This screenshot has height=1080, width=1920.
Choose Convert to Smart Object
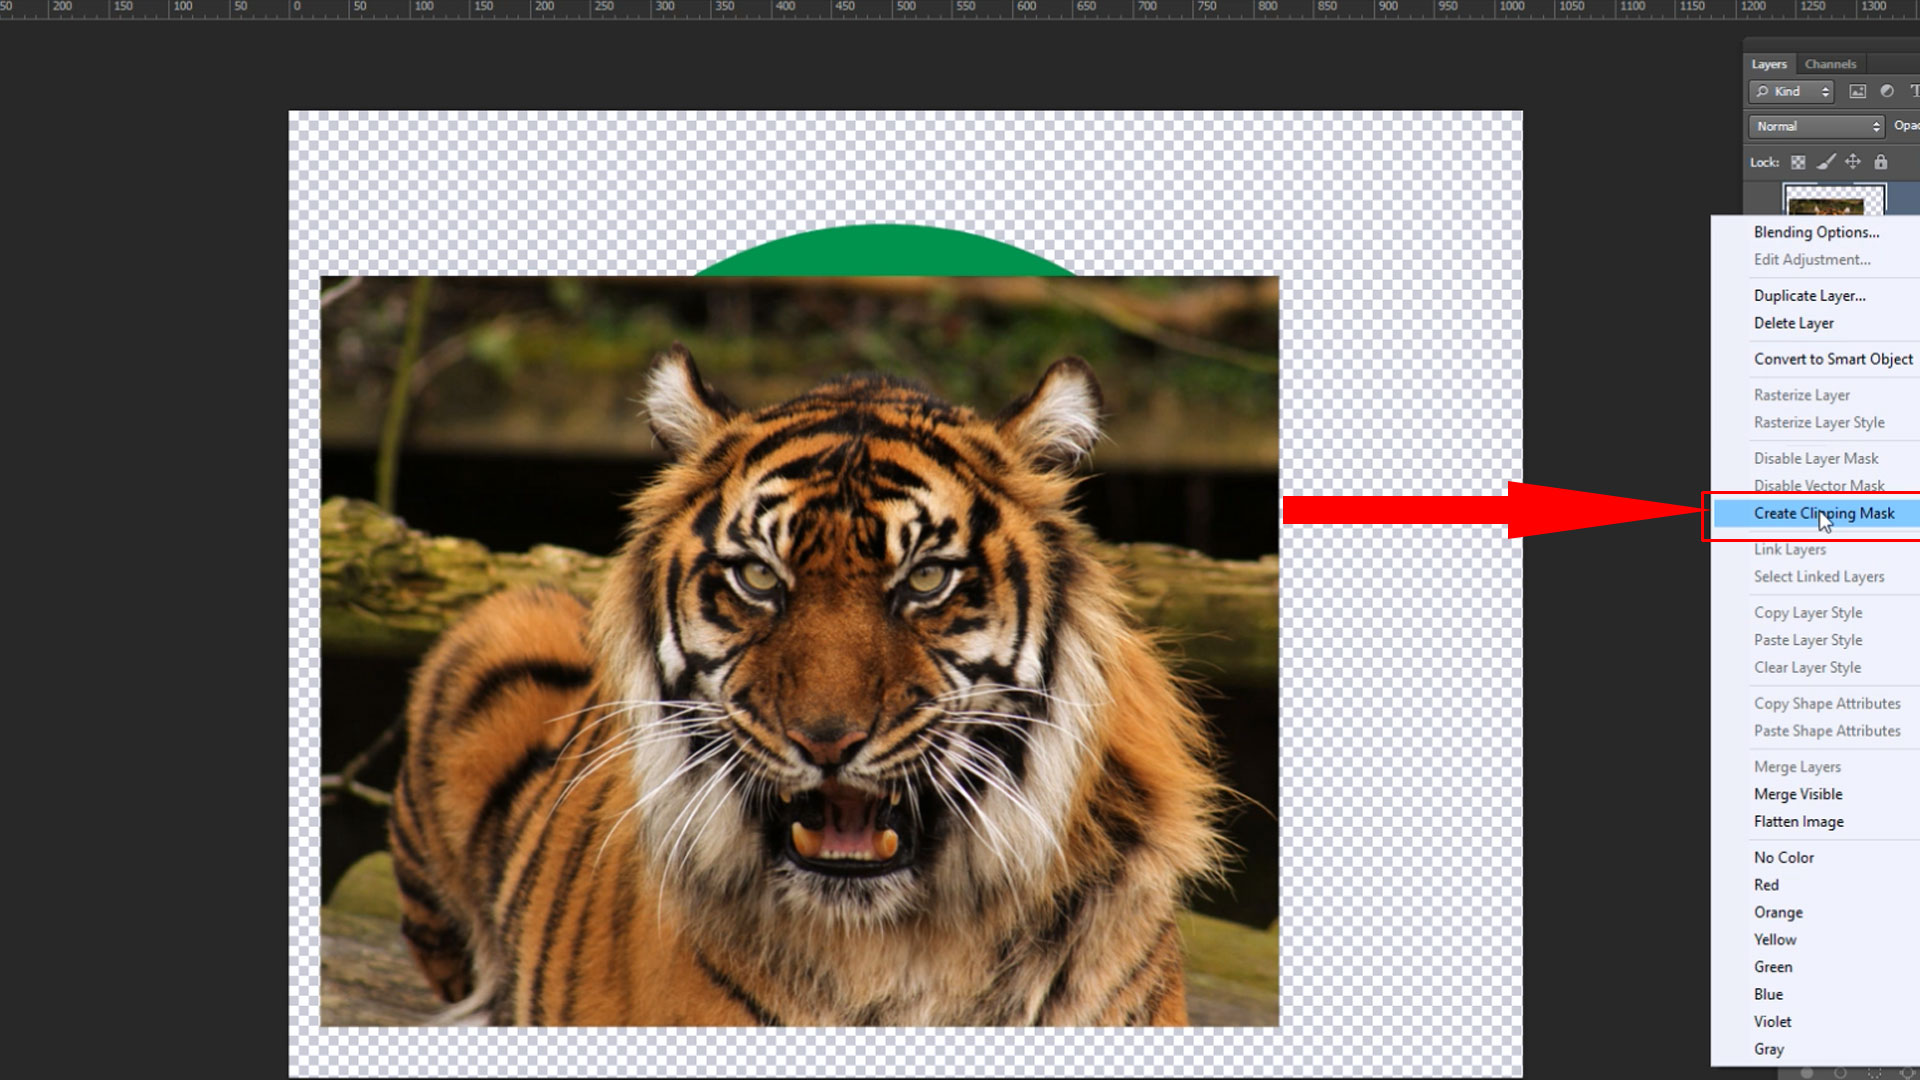1833,359
